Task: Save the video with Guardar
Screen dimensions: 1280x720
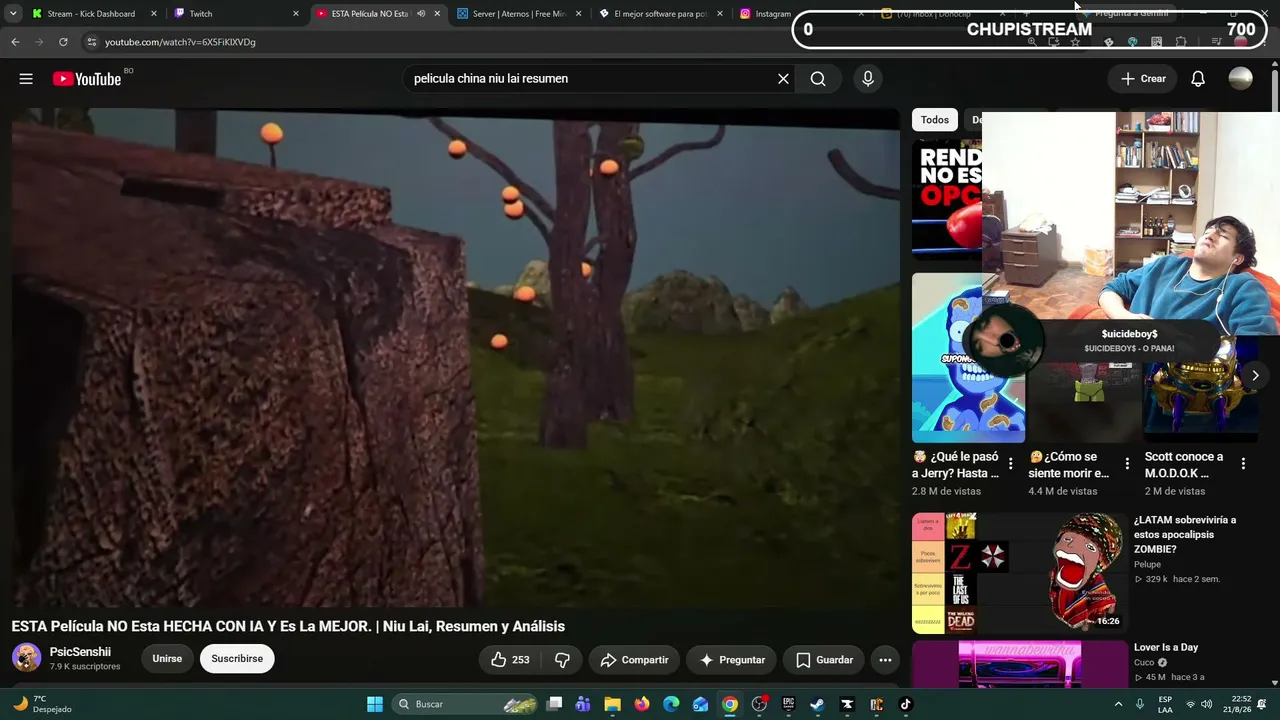Action: (x=824, y=660)
